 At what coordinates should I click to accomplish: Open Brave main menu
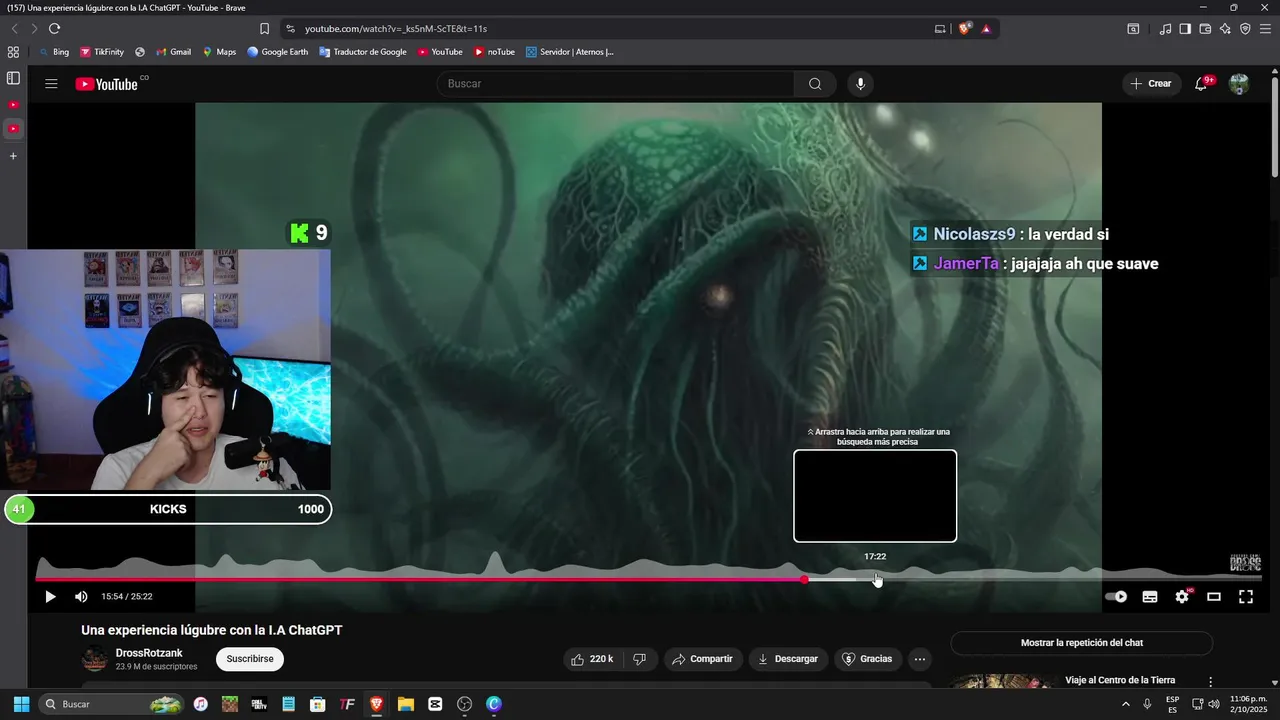pyautogui.click(x=1265, y=29)
